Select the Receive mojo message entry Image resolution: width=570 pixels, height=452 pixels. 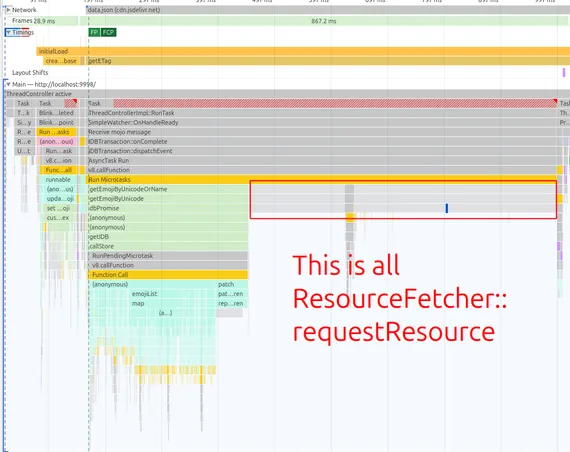click(x=322, y=132)
